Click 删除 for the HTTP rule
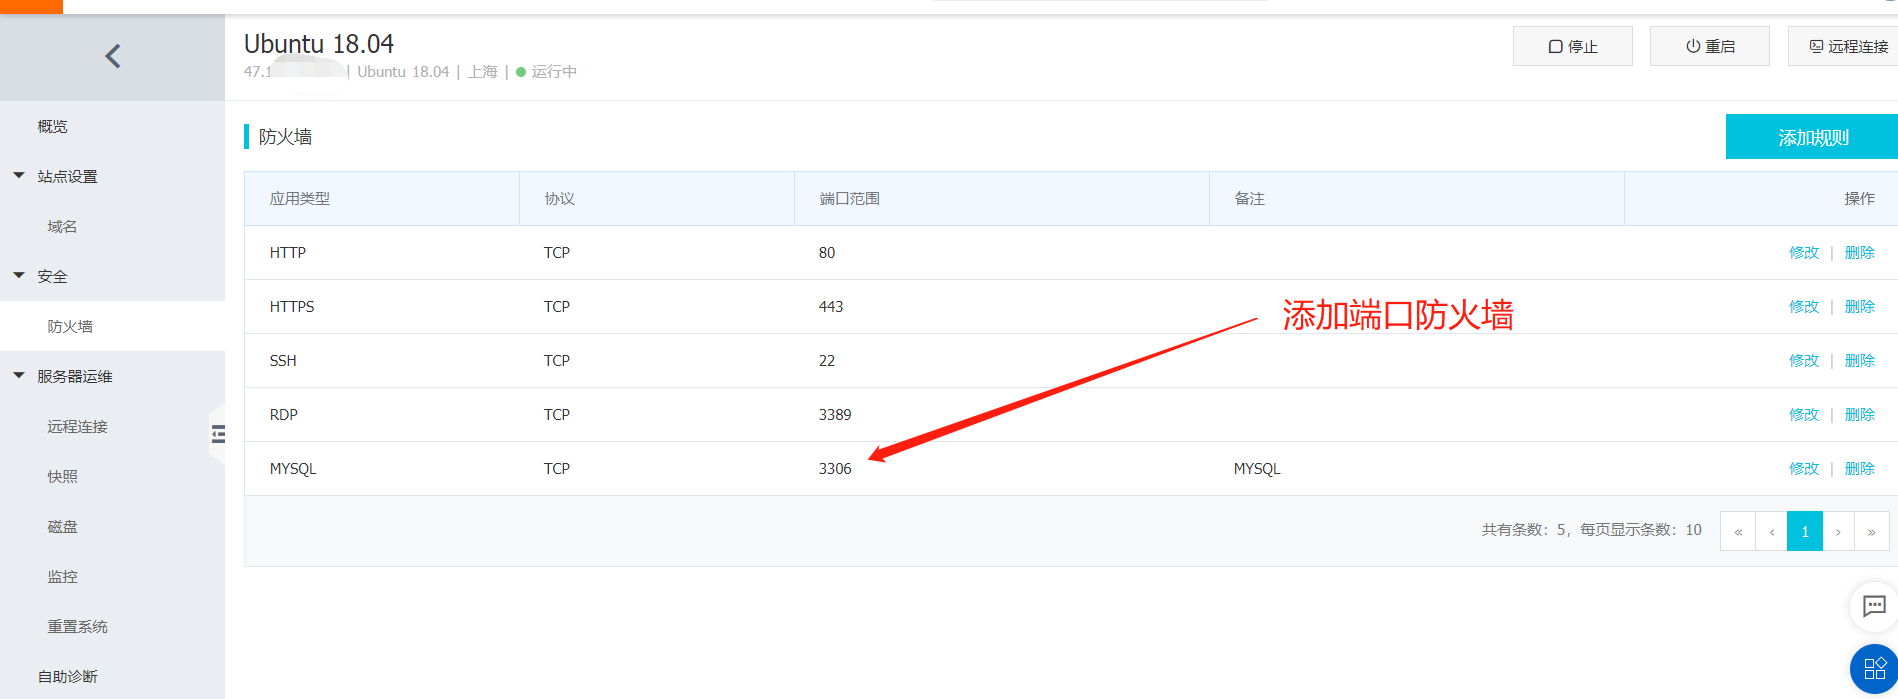The image size is (1898, 699). [x=1860, y=252]
